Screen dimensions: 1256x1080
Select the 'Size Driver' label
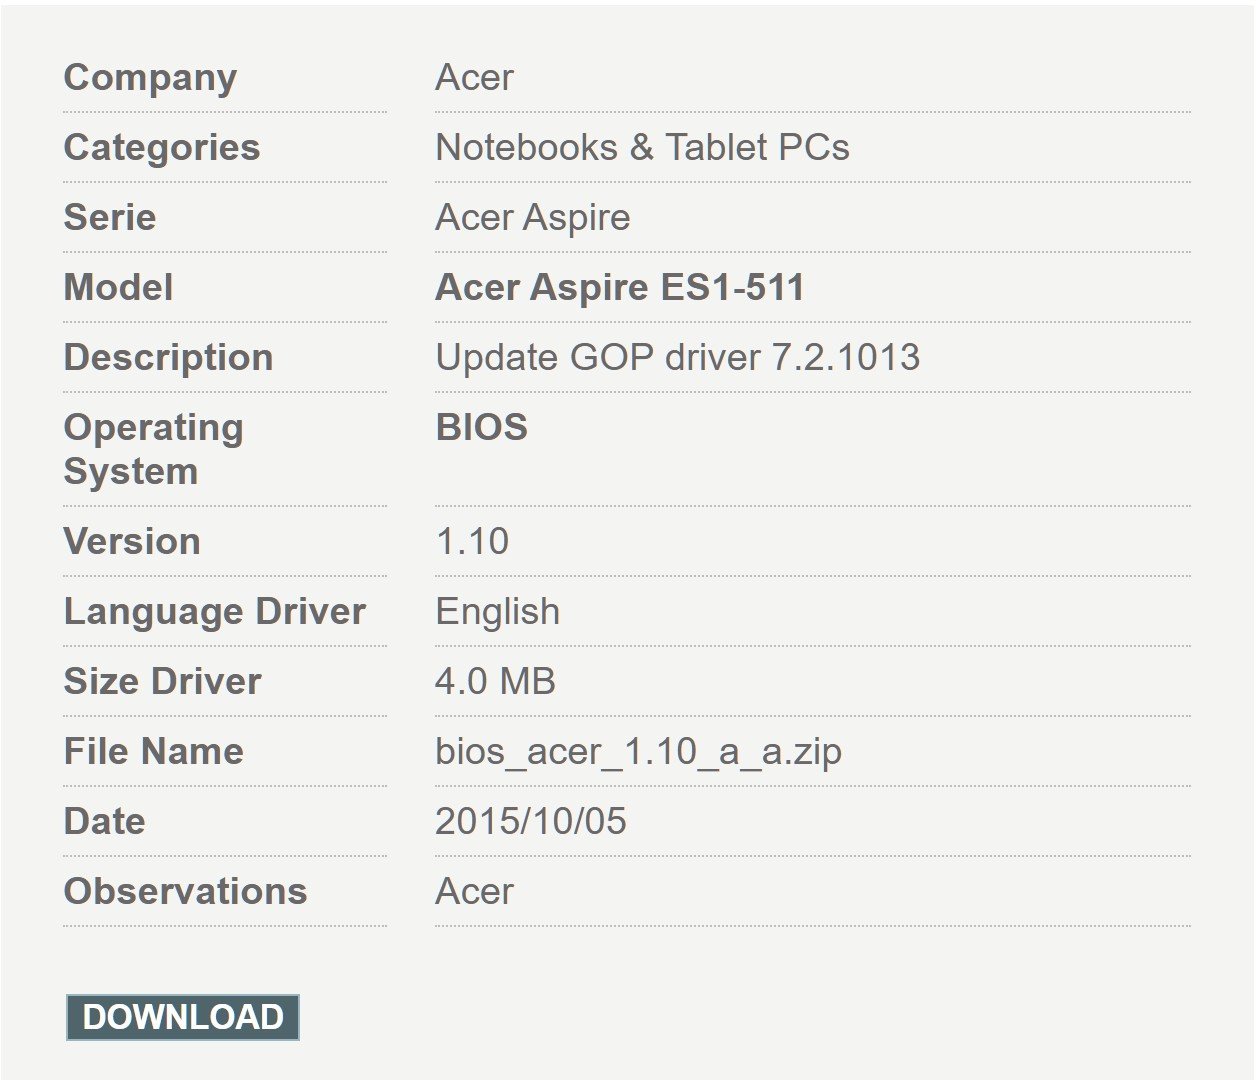162,681
